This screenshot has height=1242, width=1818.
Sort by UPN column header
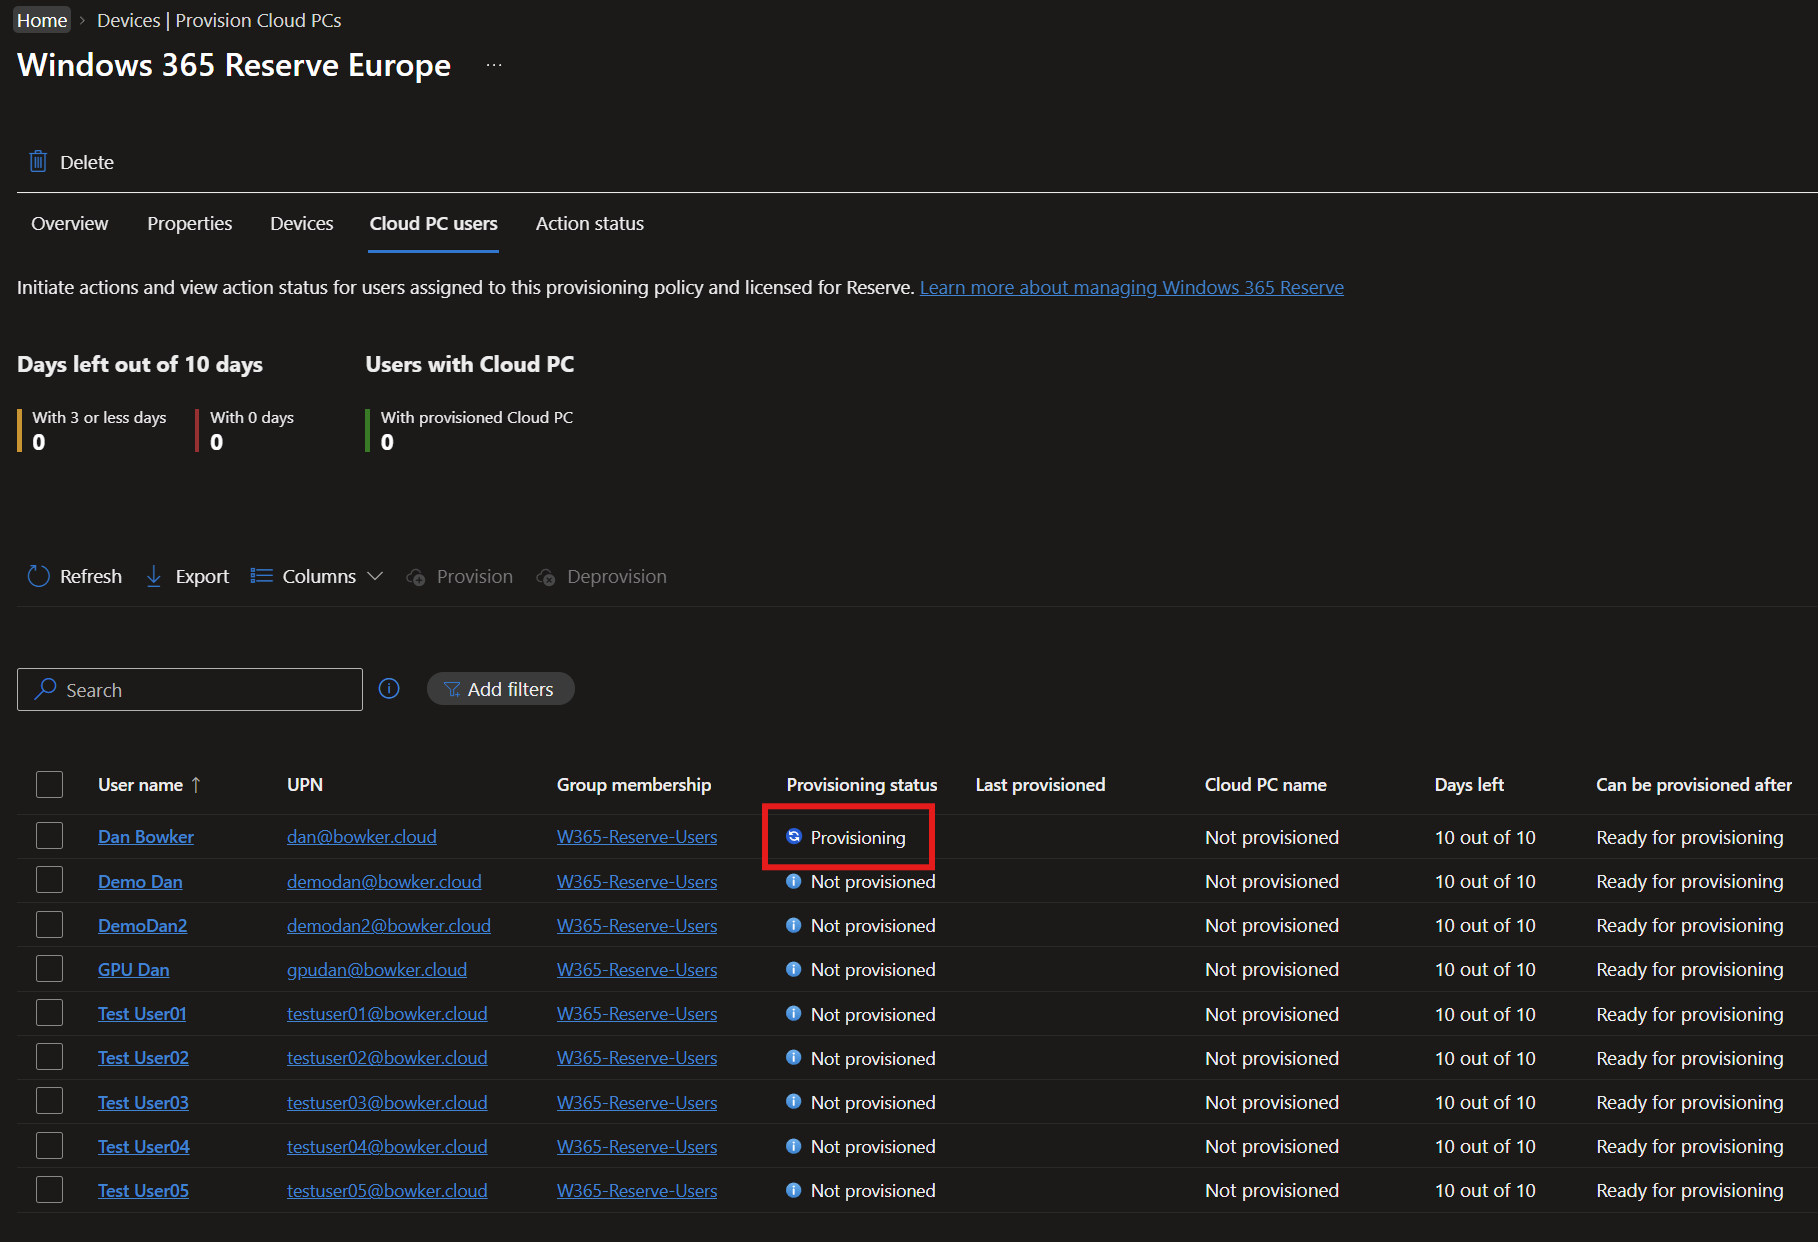(x=305, y=785)
